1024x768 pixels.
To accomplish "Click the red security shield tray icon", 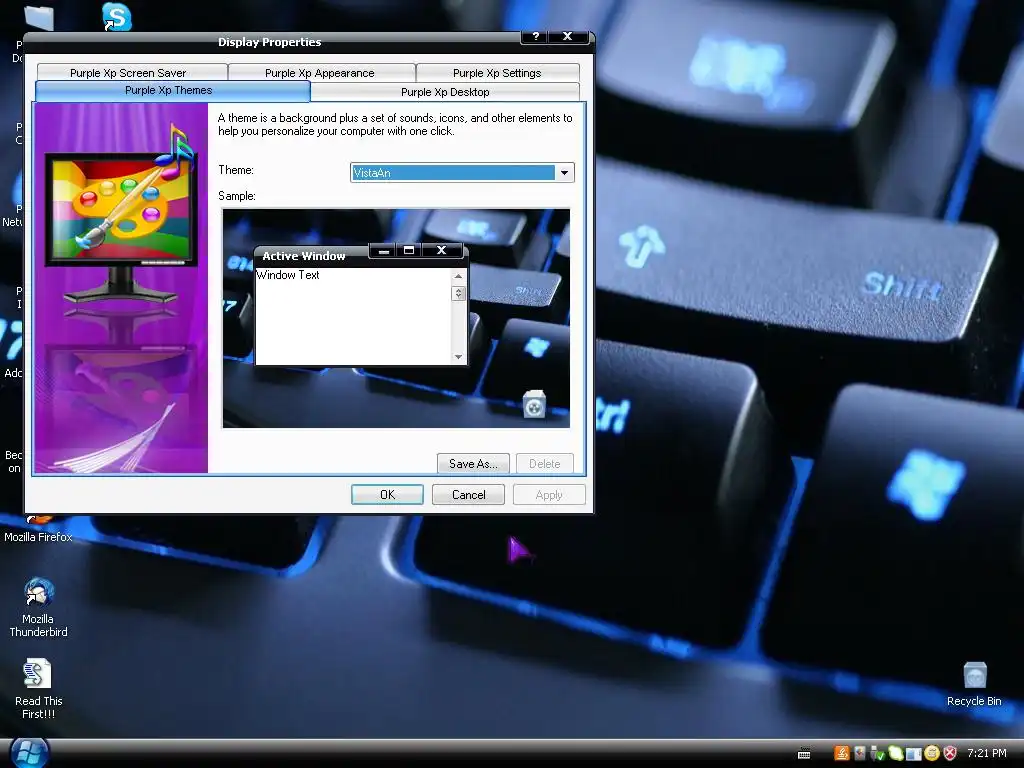I will [950, 753].
